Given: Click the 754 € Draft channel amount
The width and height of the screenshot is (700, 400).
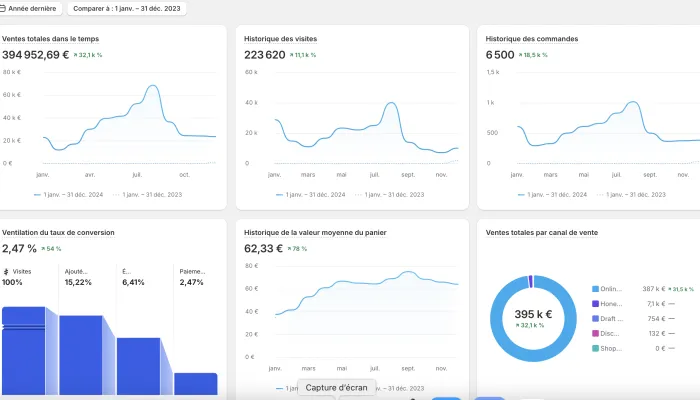Looking at the screenshot, I should (657, 318).
